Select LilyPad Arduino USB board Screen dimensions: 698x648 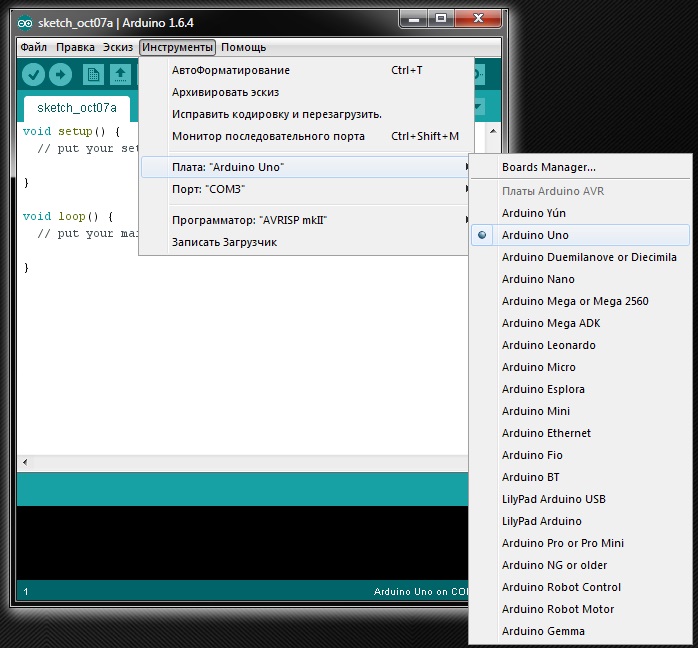(x=580, y=499)
